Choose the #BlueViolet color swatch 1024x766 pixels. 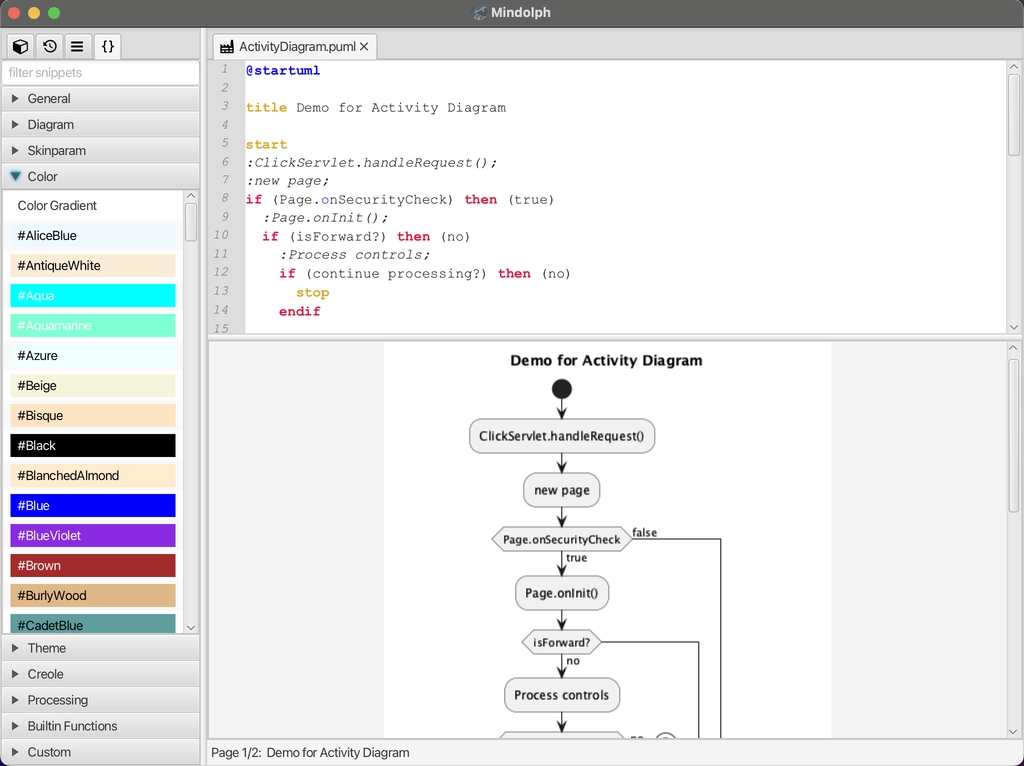click(93, 536)
